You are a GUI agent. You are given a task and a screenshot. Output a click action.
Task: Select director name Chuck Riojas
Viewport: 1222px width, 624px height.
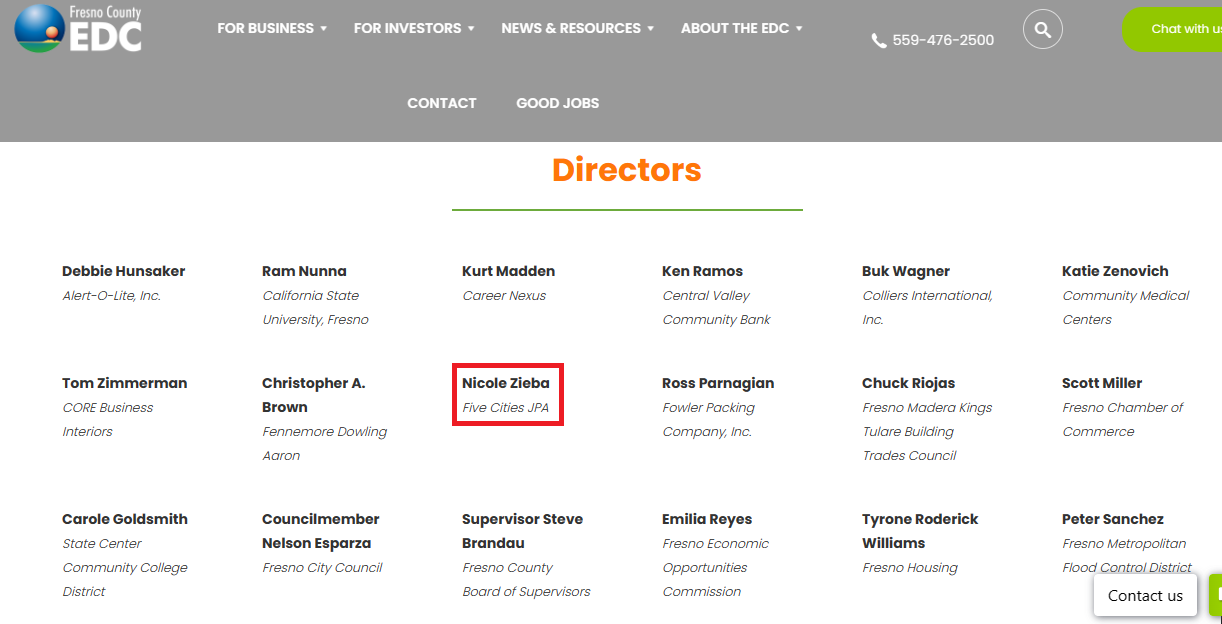(908, 383)
